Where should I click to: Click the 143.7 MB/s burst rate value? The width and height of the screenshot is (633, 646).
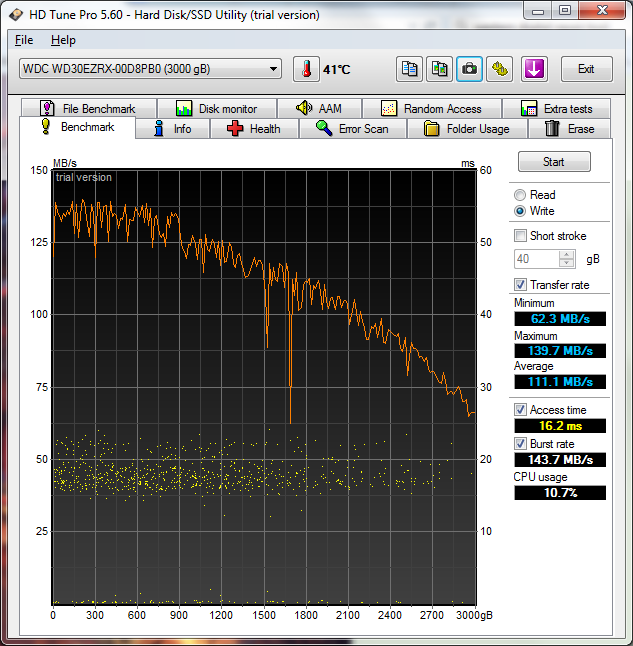tap(560, 459)
